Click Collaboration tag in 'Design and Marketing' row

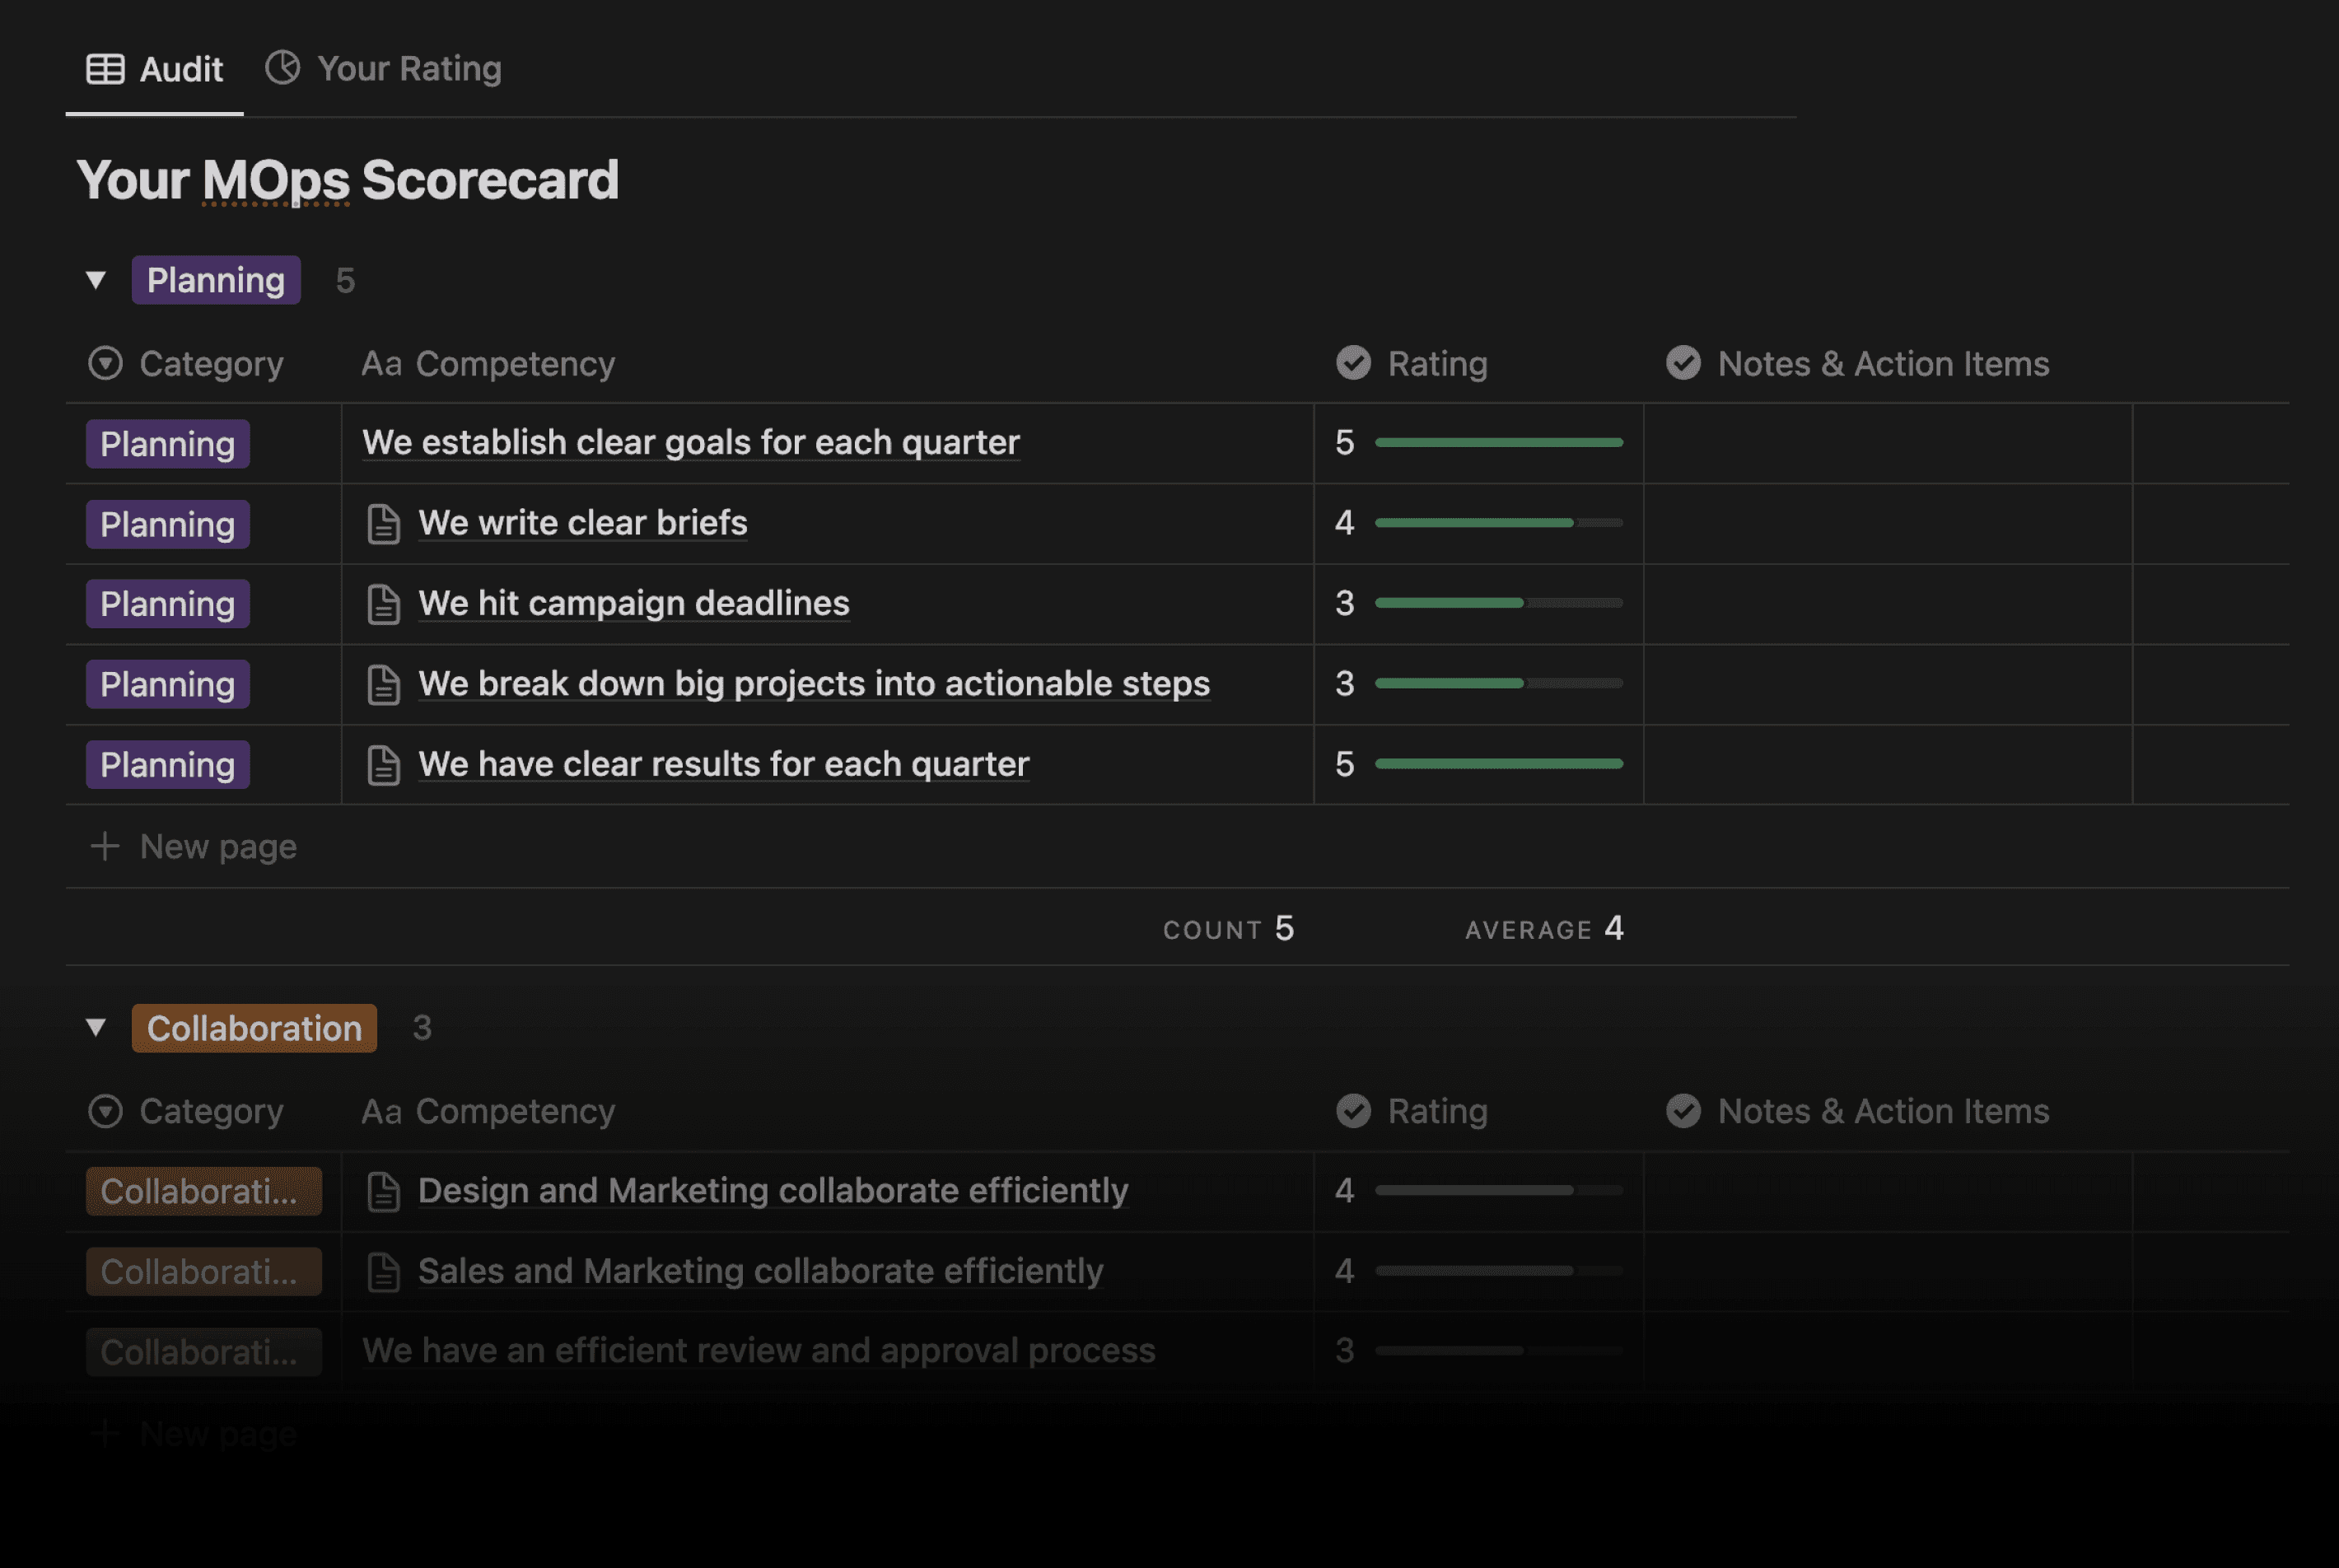204,1191
